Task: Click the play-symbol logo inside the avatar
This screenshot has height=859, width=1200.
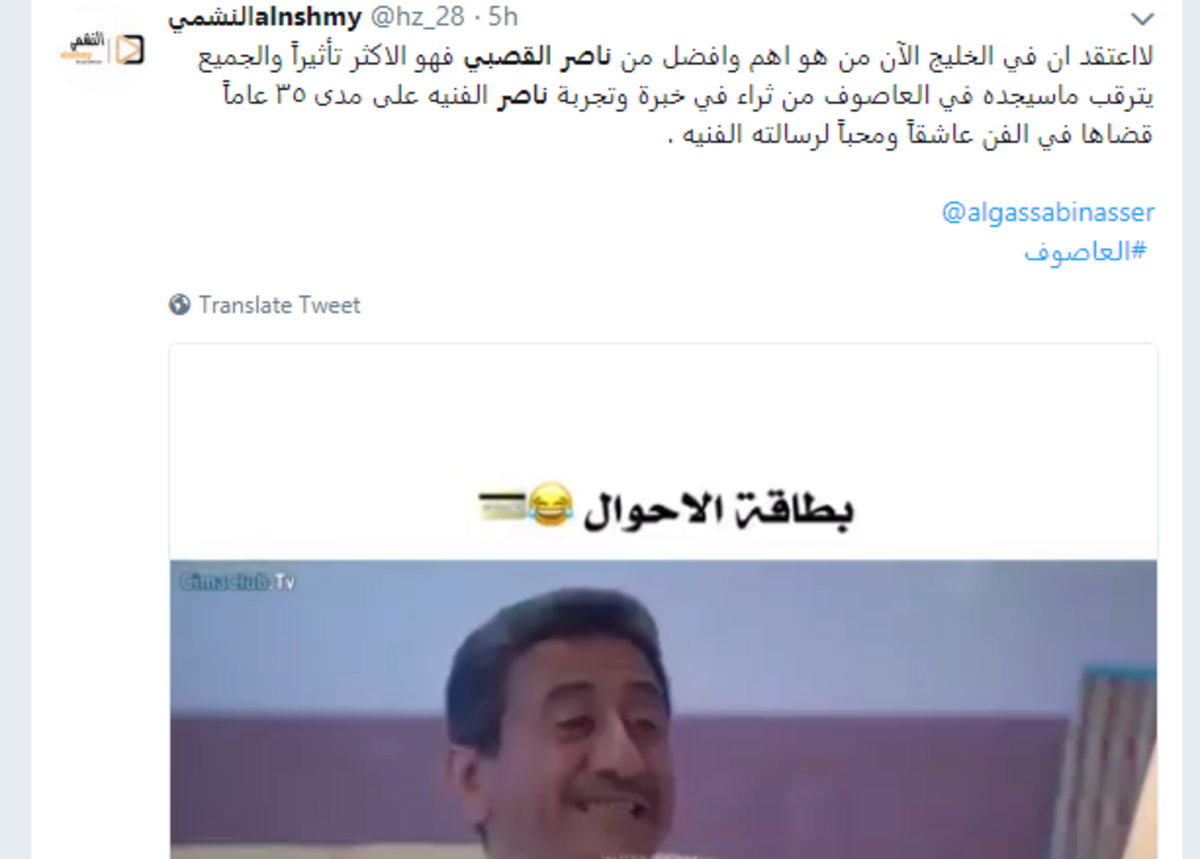Action: pos(130,50)
